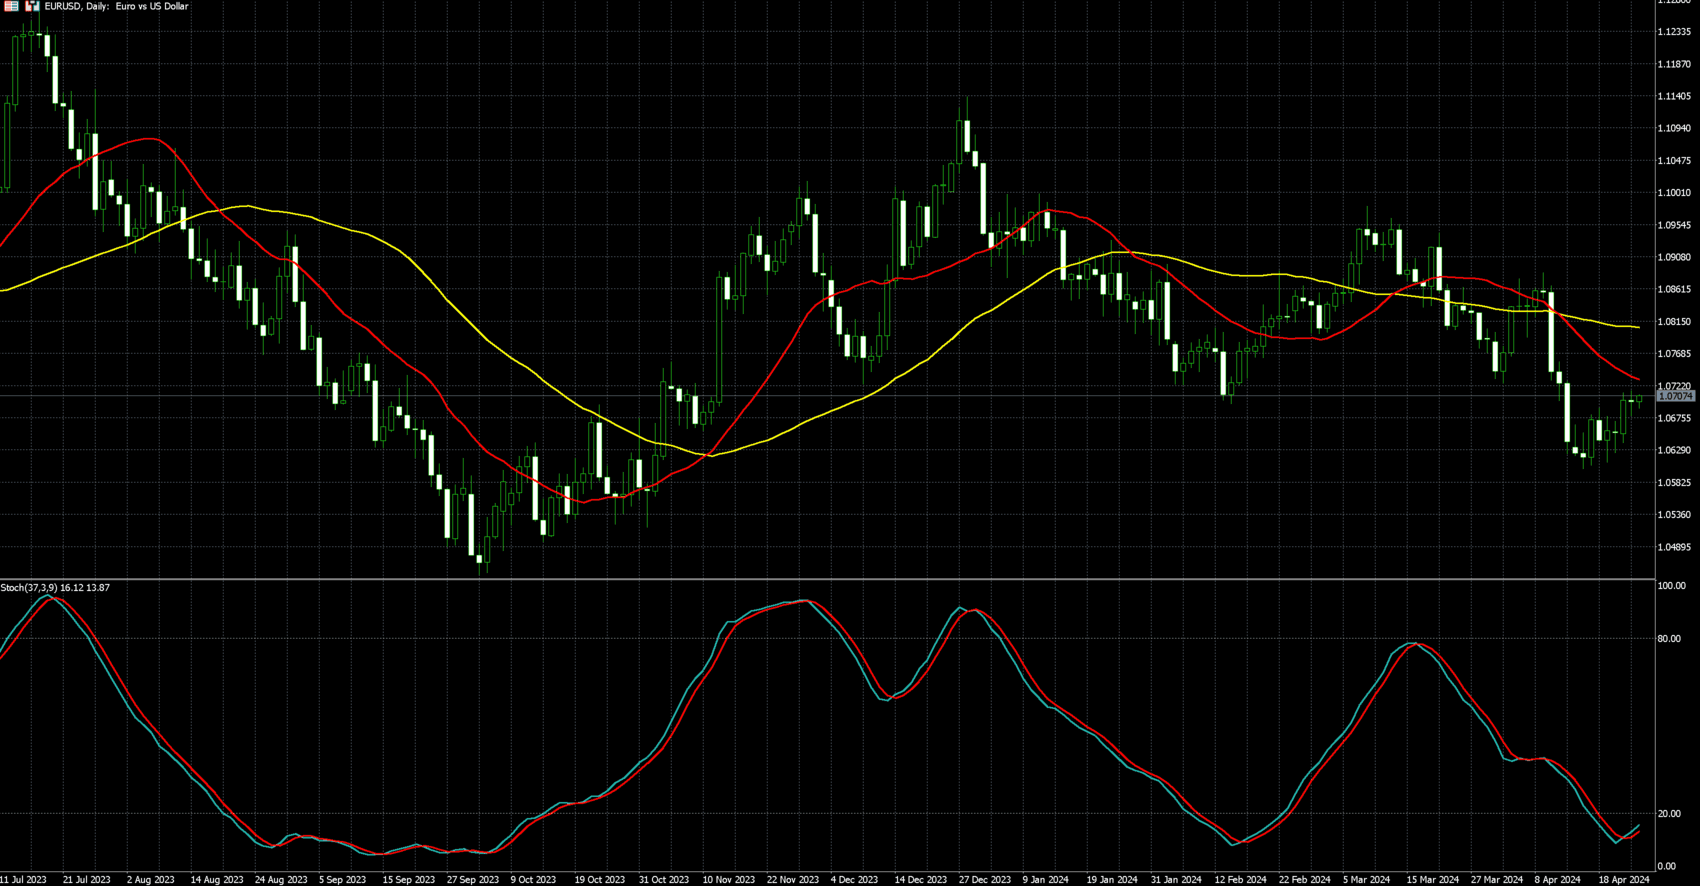Viewport: 1700px width, 886px height.
Task: Click the current price tag 1.07074
Action: point(1676,397)
